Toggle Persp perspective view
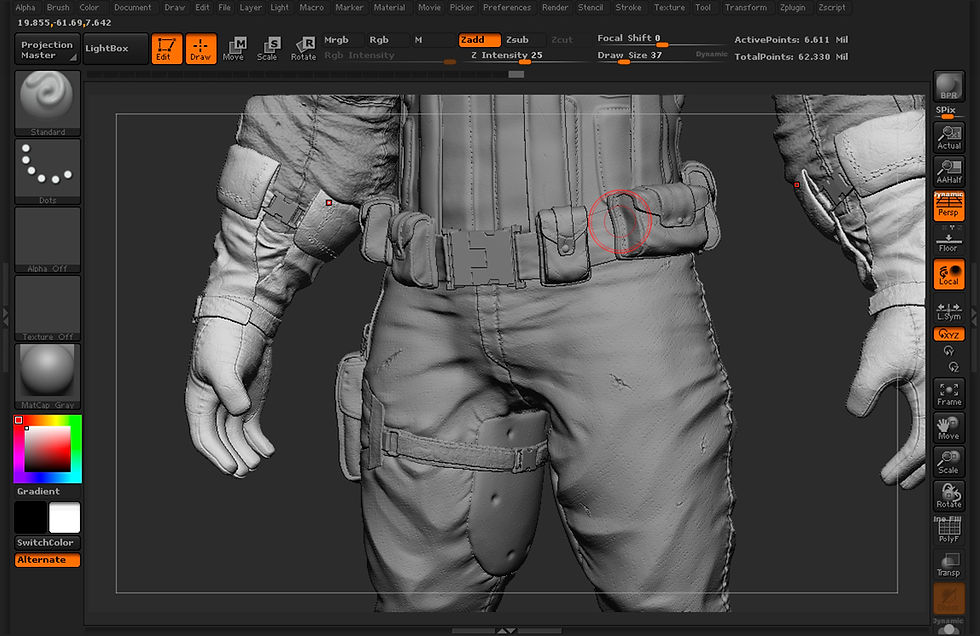This screenshot has width=980, height=636. 948,206
